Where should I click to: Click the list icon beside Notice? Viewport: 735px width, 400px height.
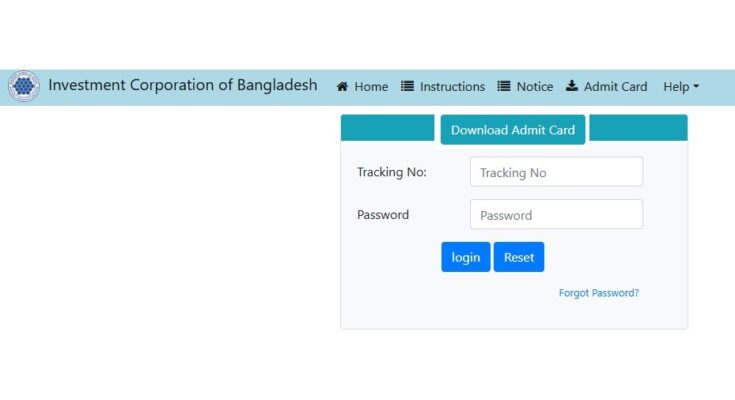pos(504,87)
